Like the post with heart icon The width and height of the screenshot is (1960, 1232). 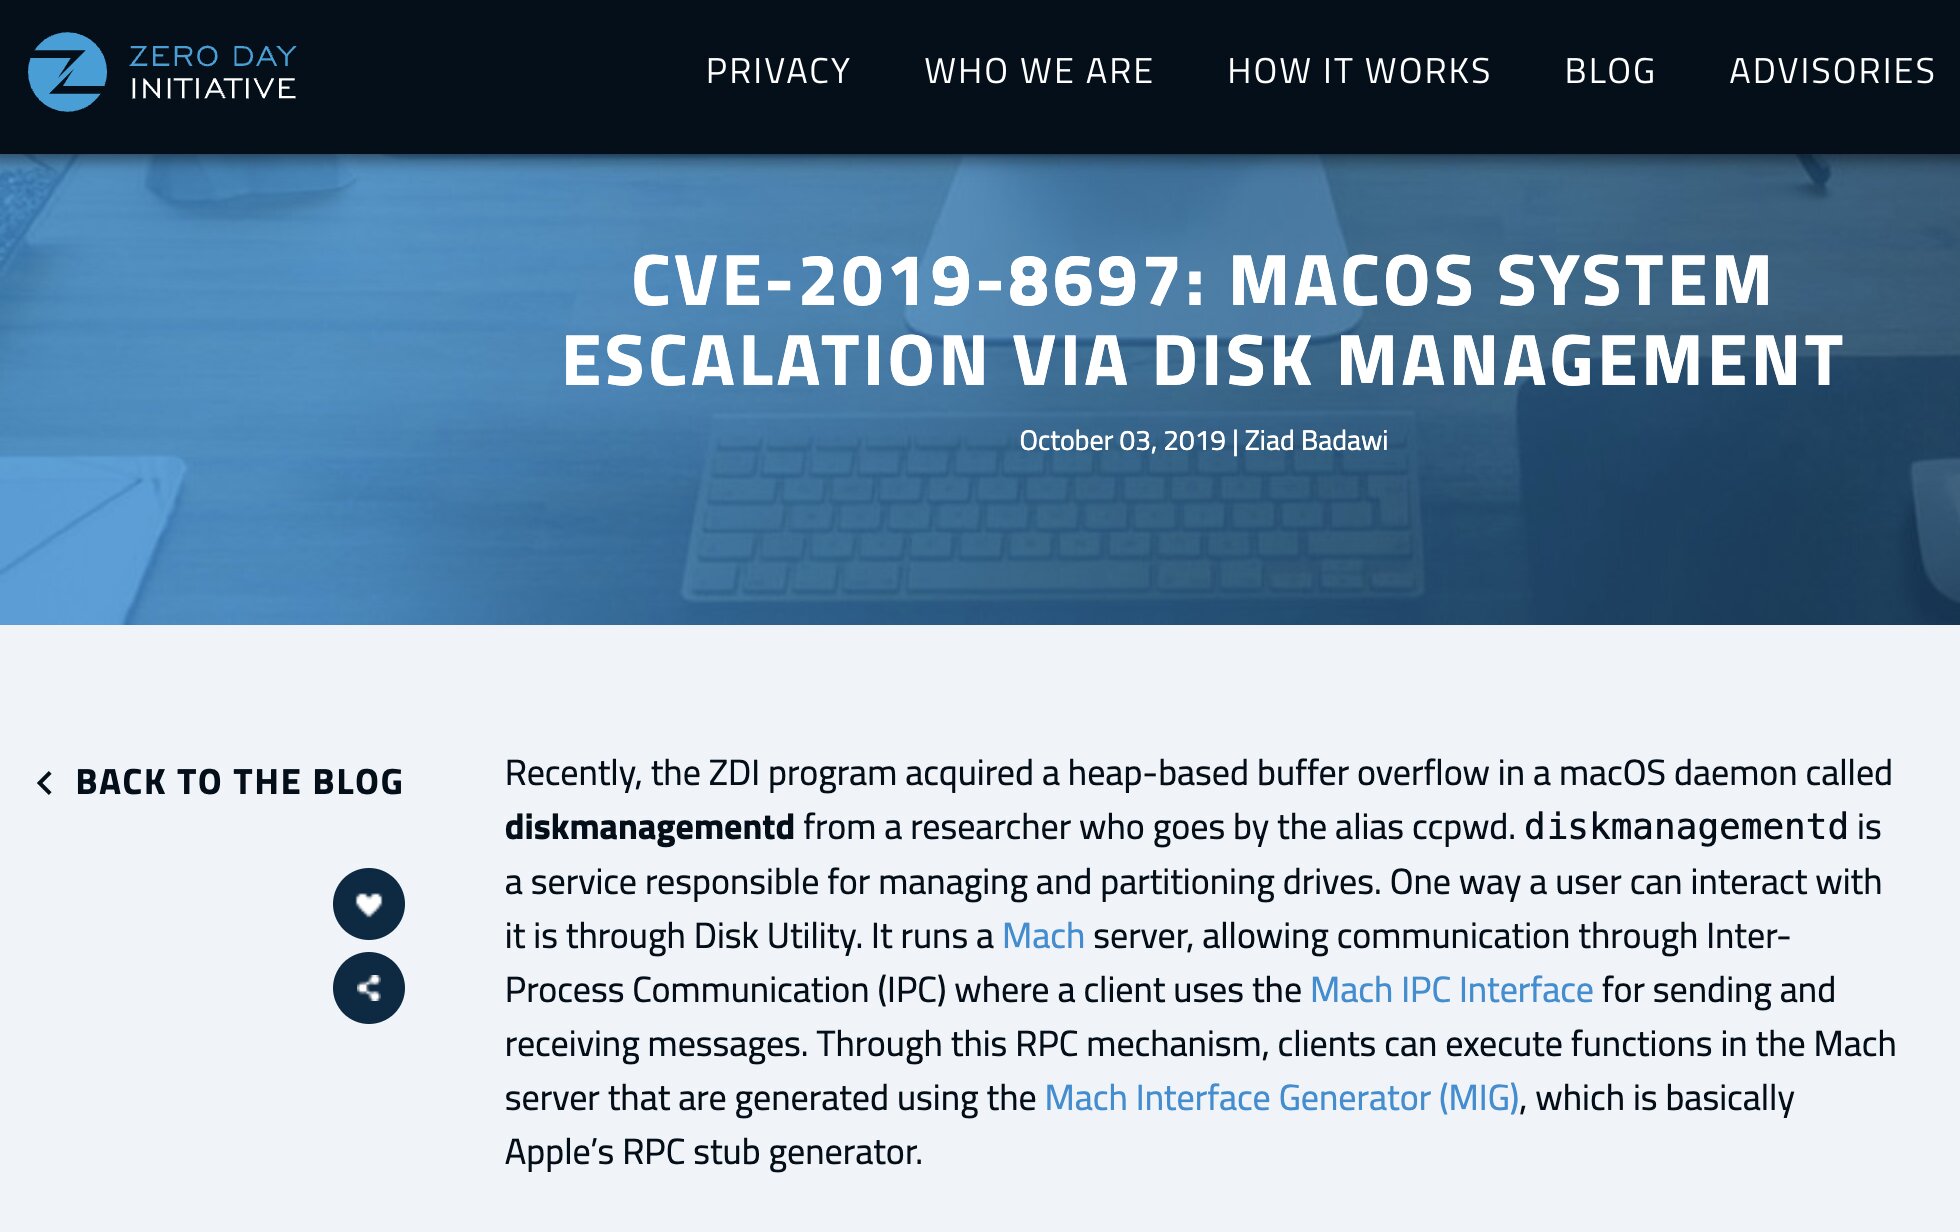pos(369,904)
